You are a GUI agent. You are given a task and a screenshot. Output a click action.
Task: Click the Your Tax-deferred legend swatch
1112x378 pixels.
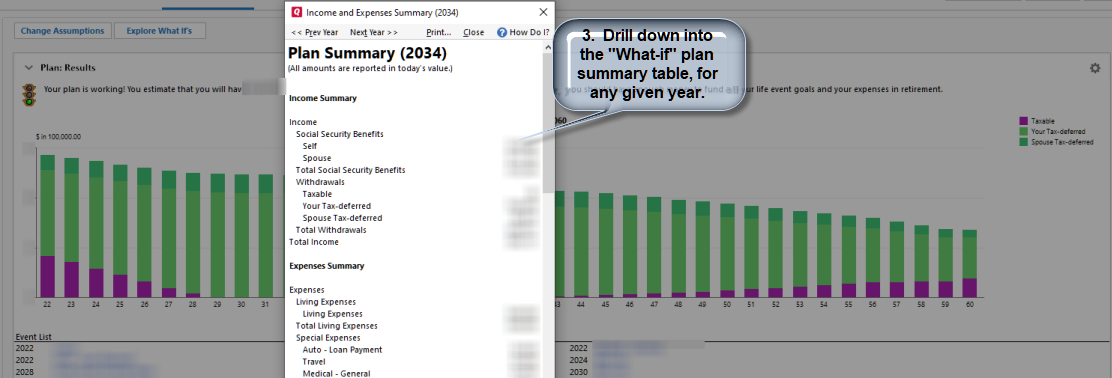1023,132
